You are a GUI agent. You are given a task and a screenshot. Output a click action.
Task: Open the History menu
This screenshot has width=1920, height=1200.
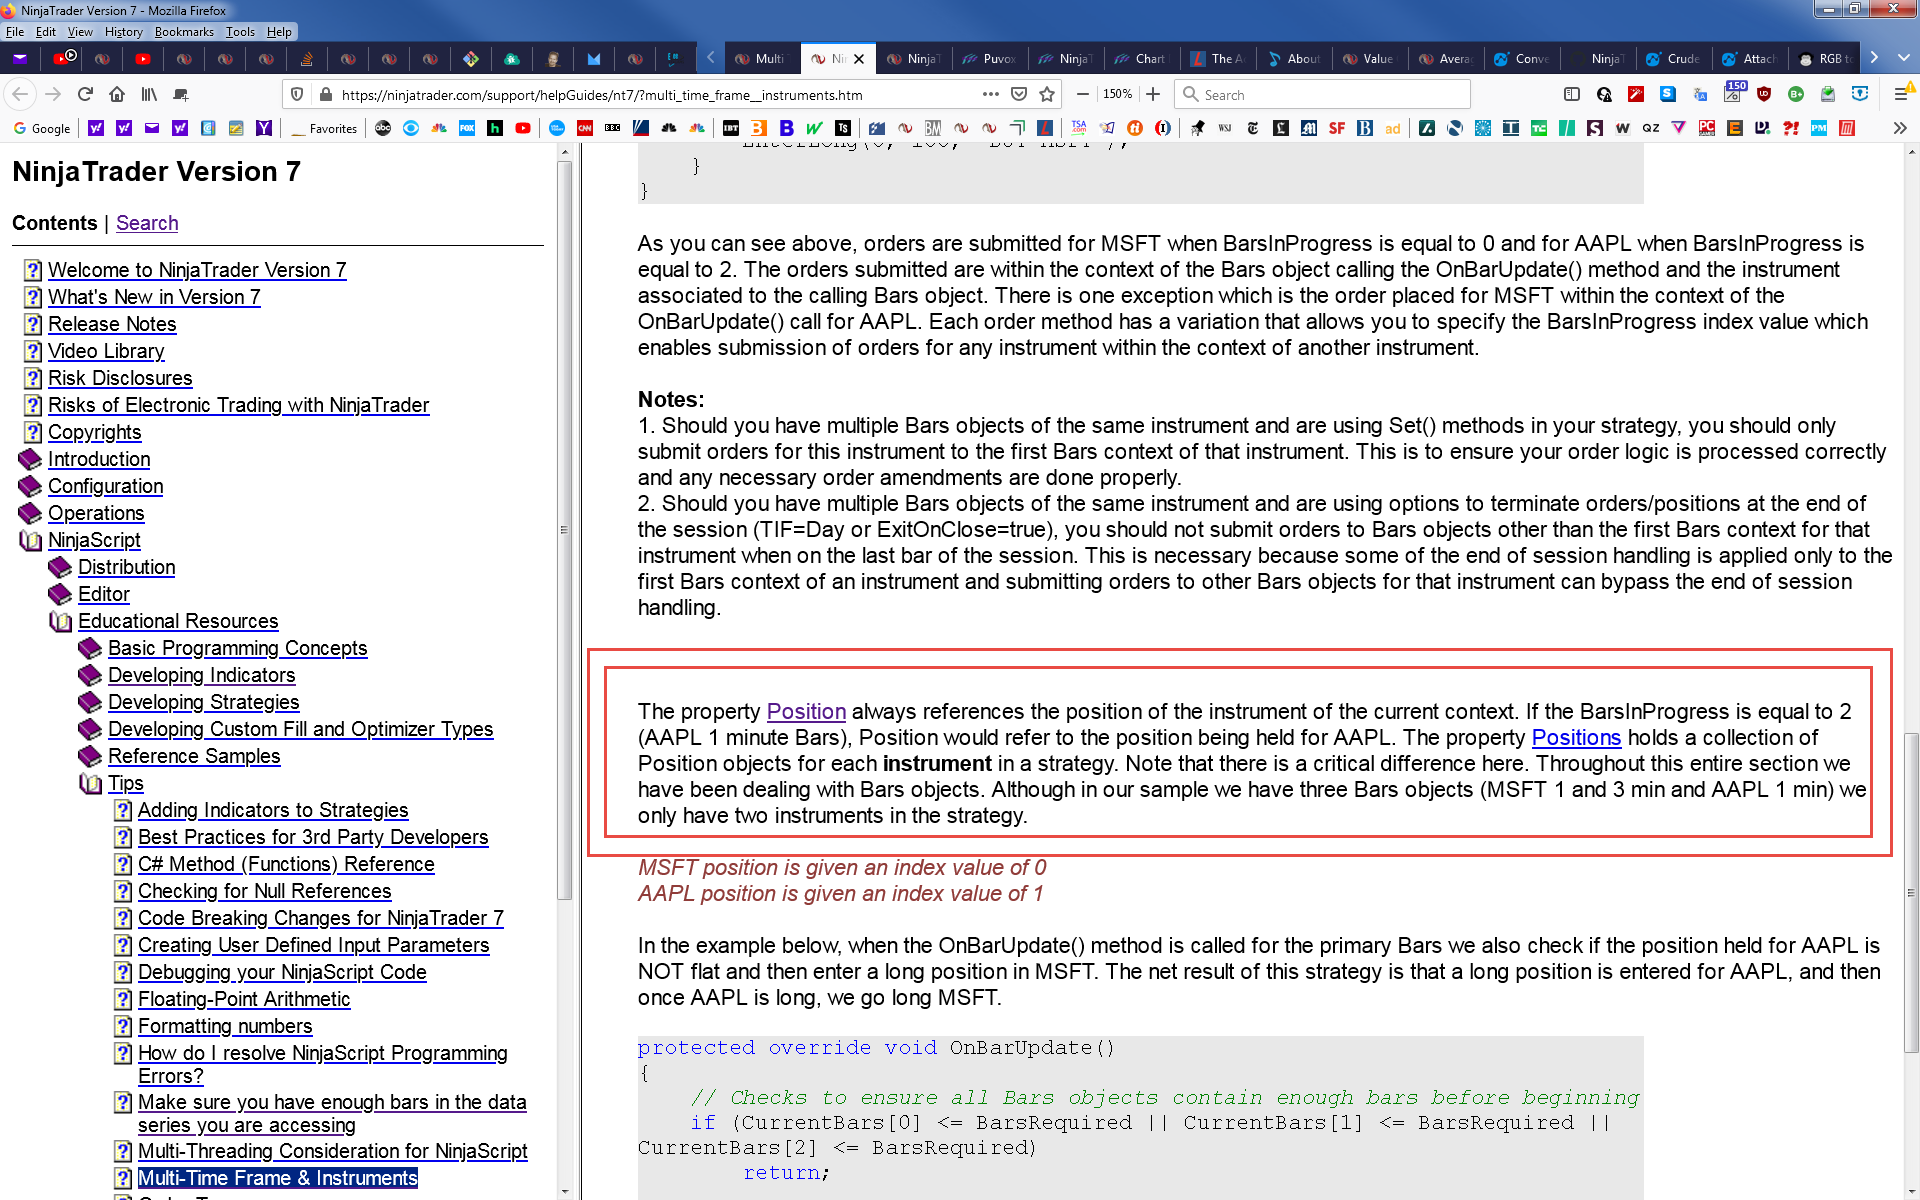(x=123, y=32)
